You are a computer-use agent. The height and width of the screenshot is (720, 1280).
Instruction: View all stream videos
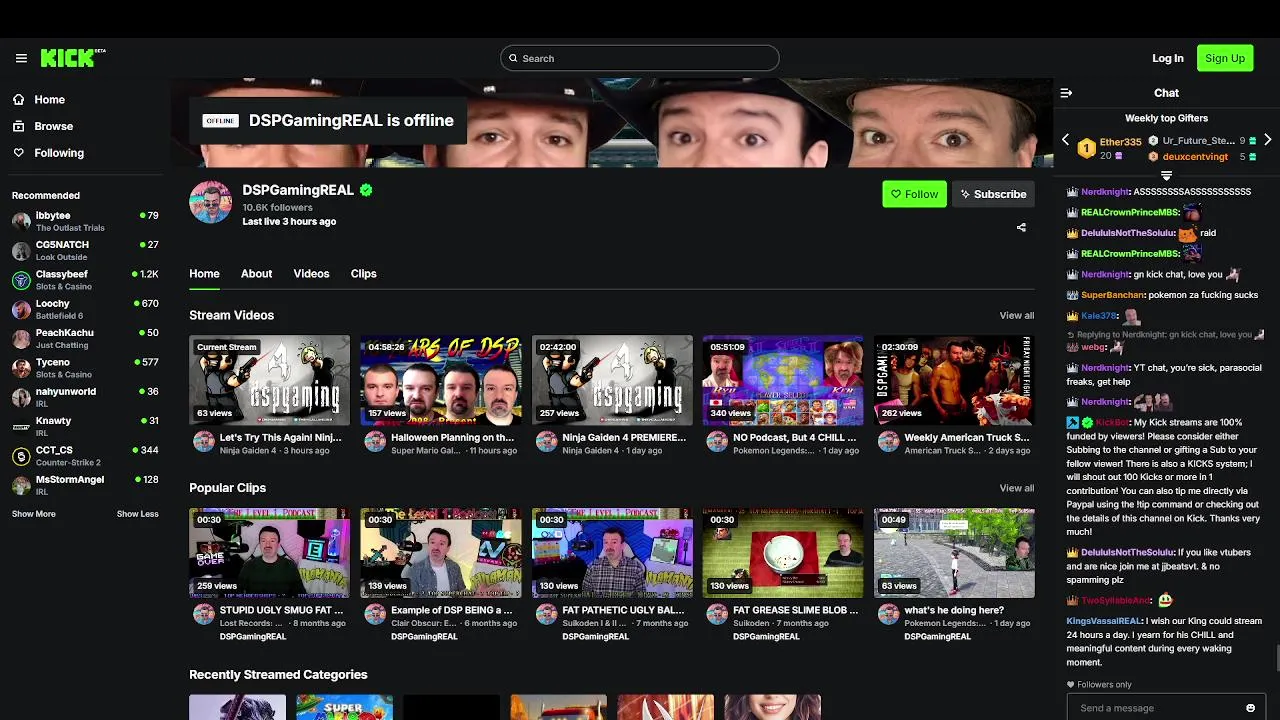[1016, 316]
